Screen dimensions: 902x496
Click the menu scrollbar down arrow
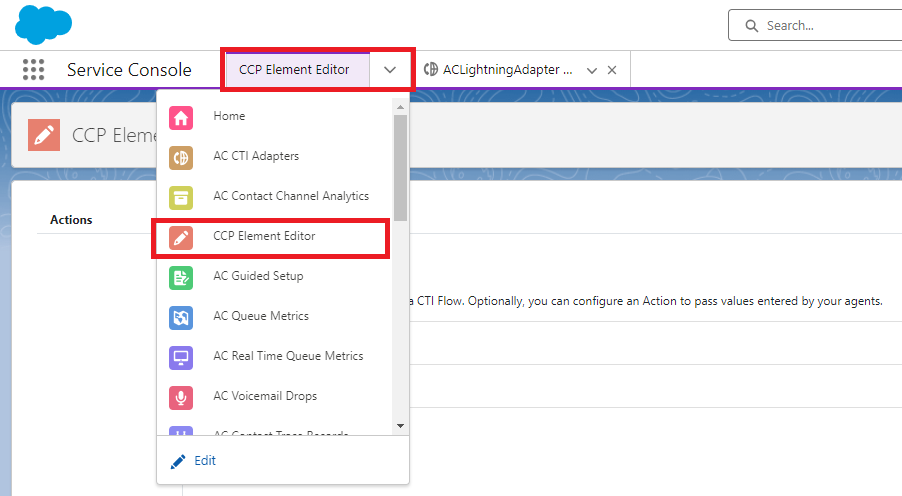[400, 426]
